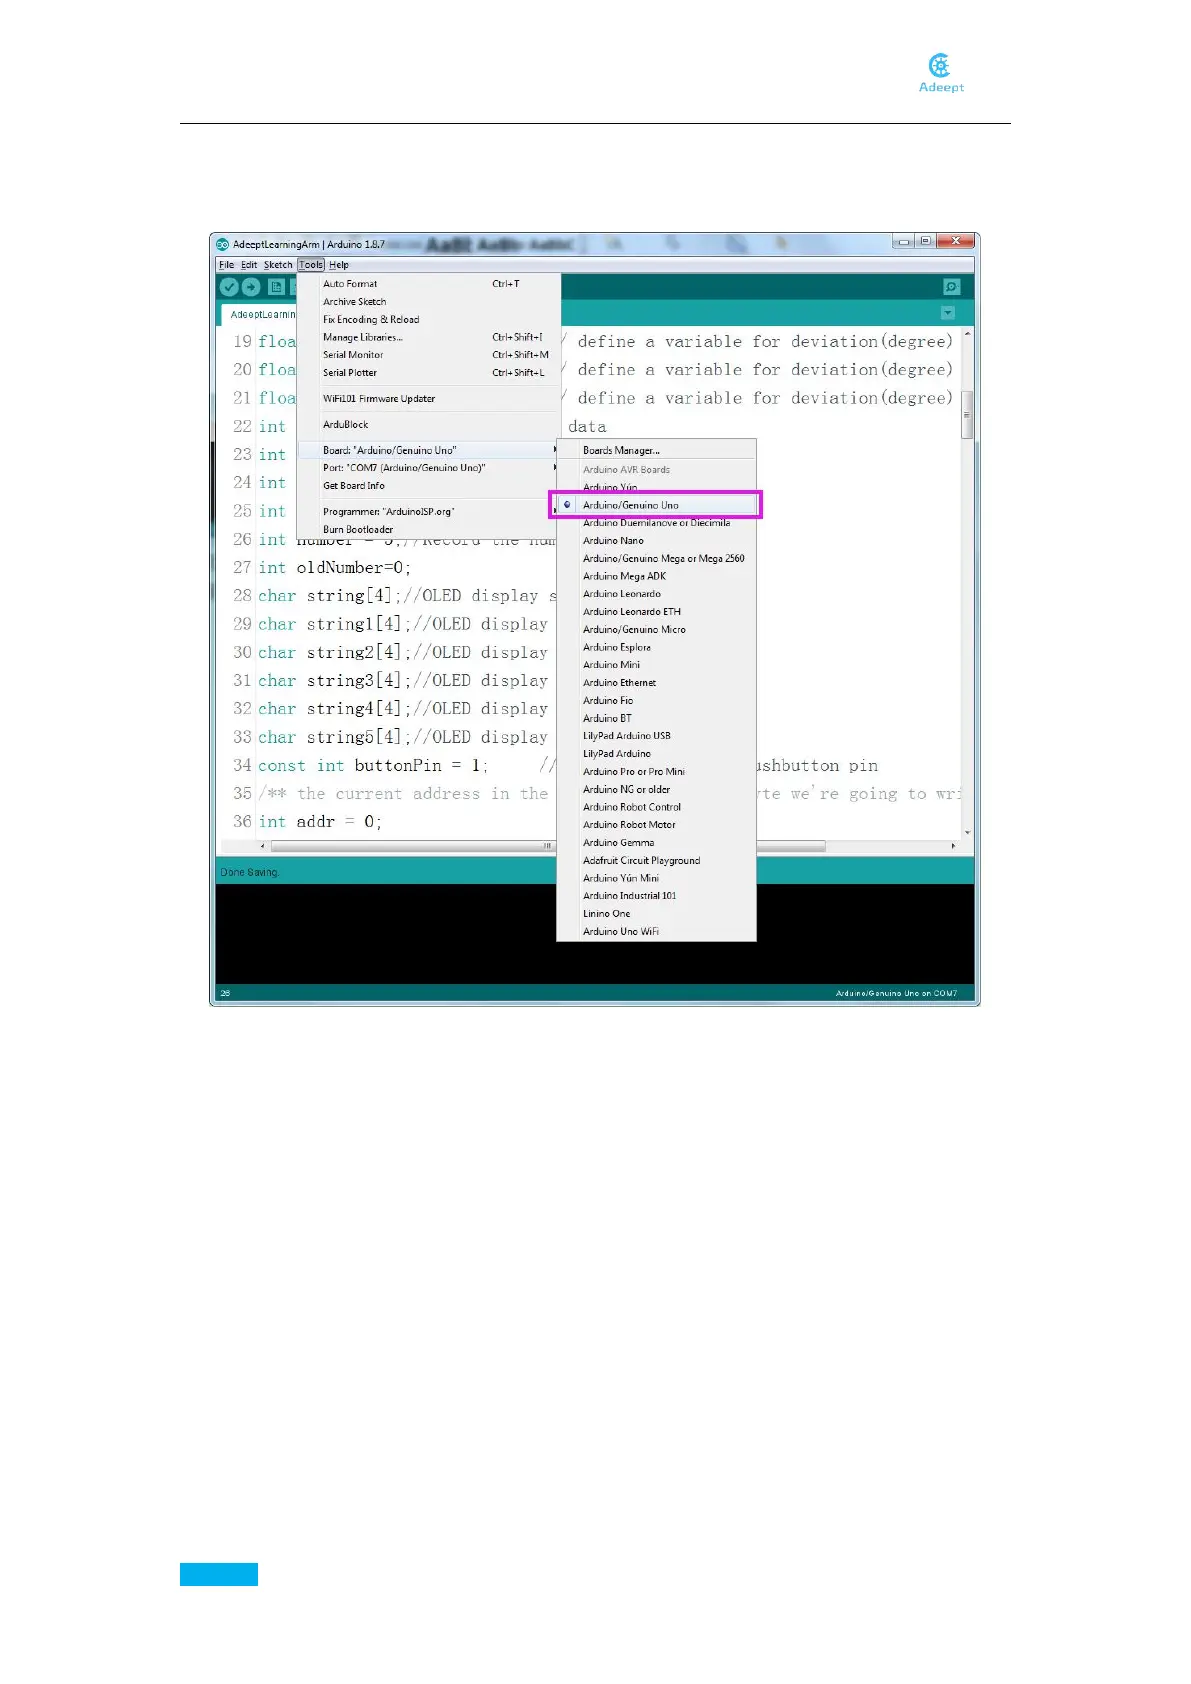Select Arduino Uno WiFi board
The image size is (1191, 1684).
pos(656,932)
